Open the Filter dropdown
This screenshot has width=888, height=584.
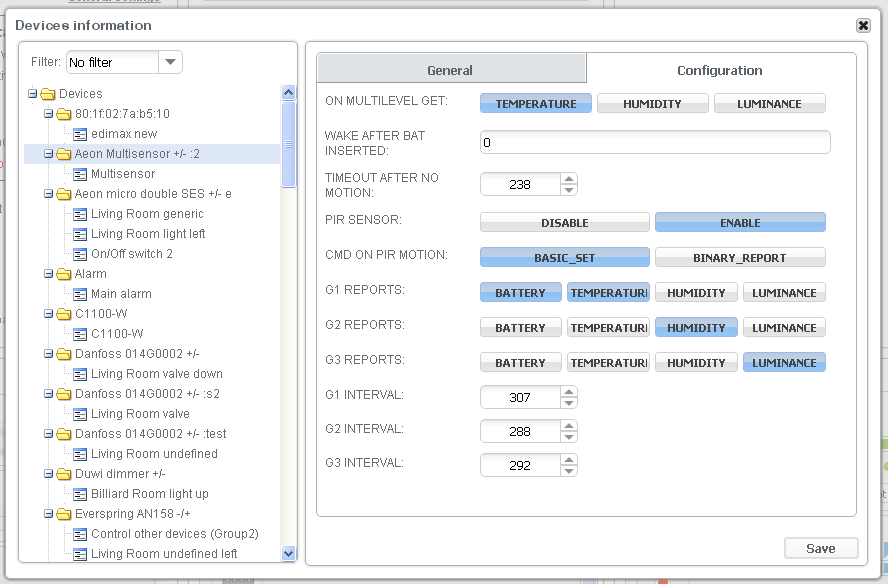point(171,62)
